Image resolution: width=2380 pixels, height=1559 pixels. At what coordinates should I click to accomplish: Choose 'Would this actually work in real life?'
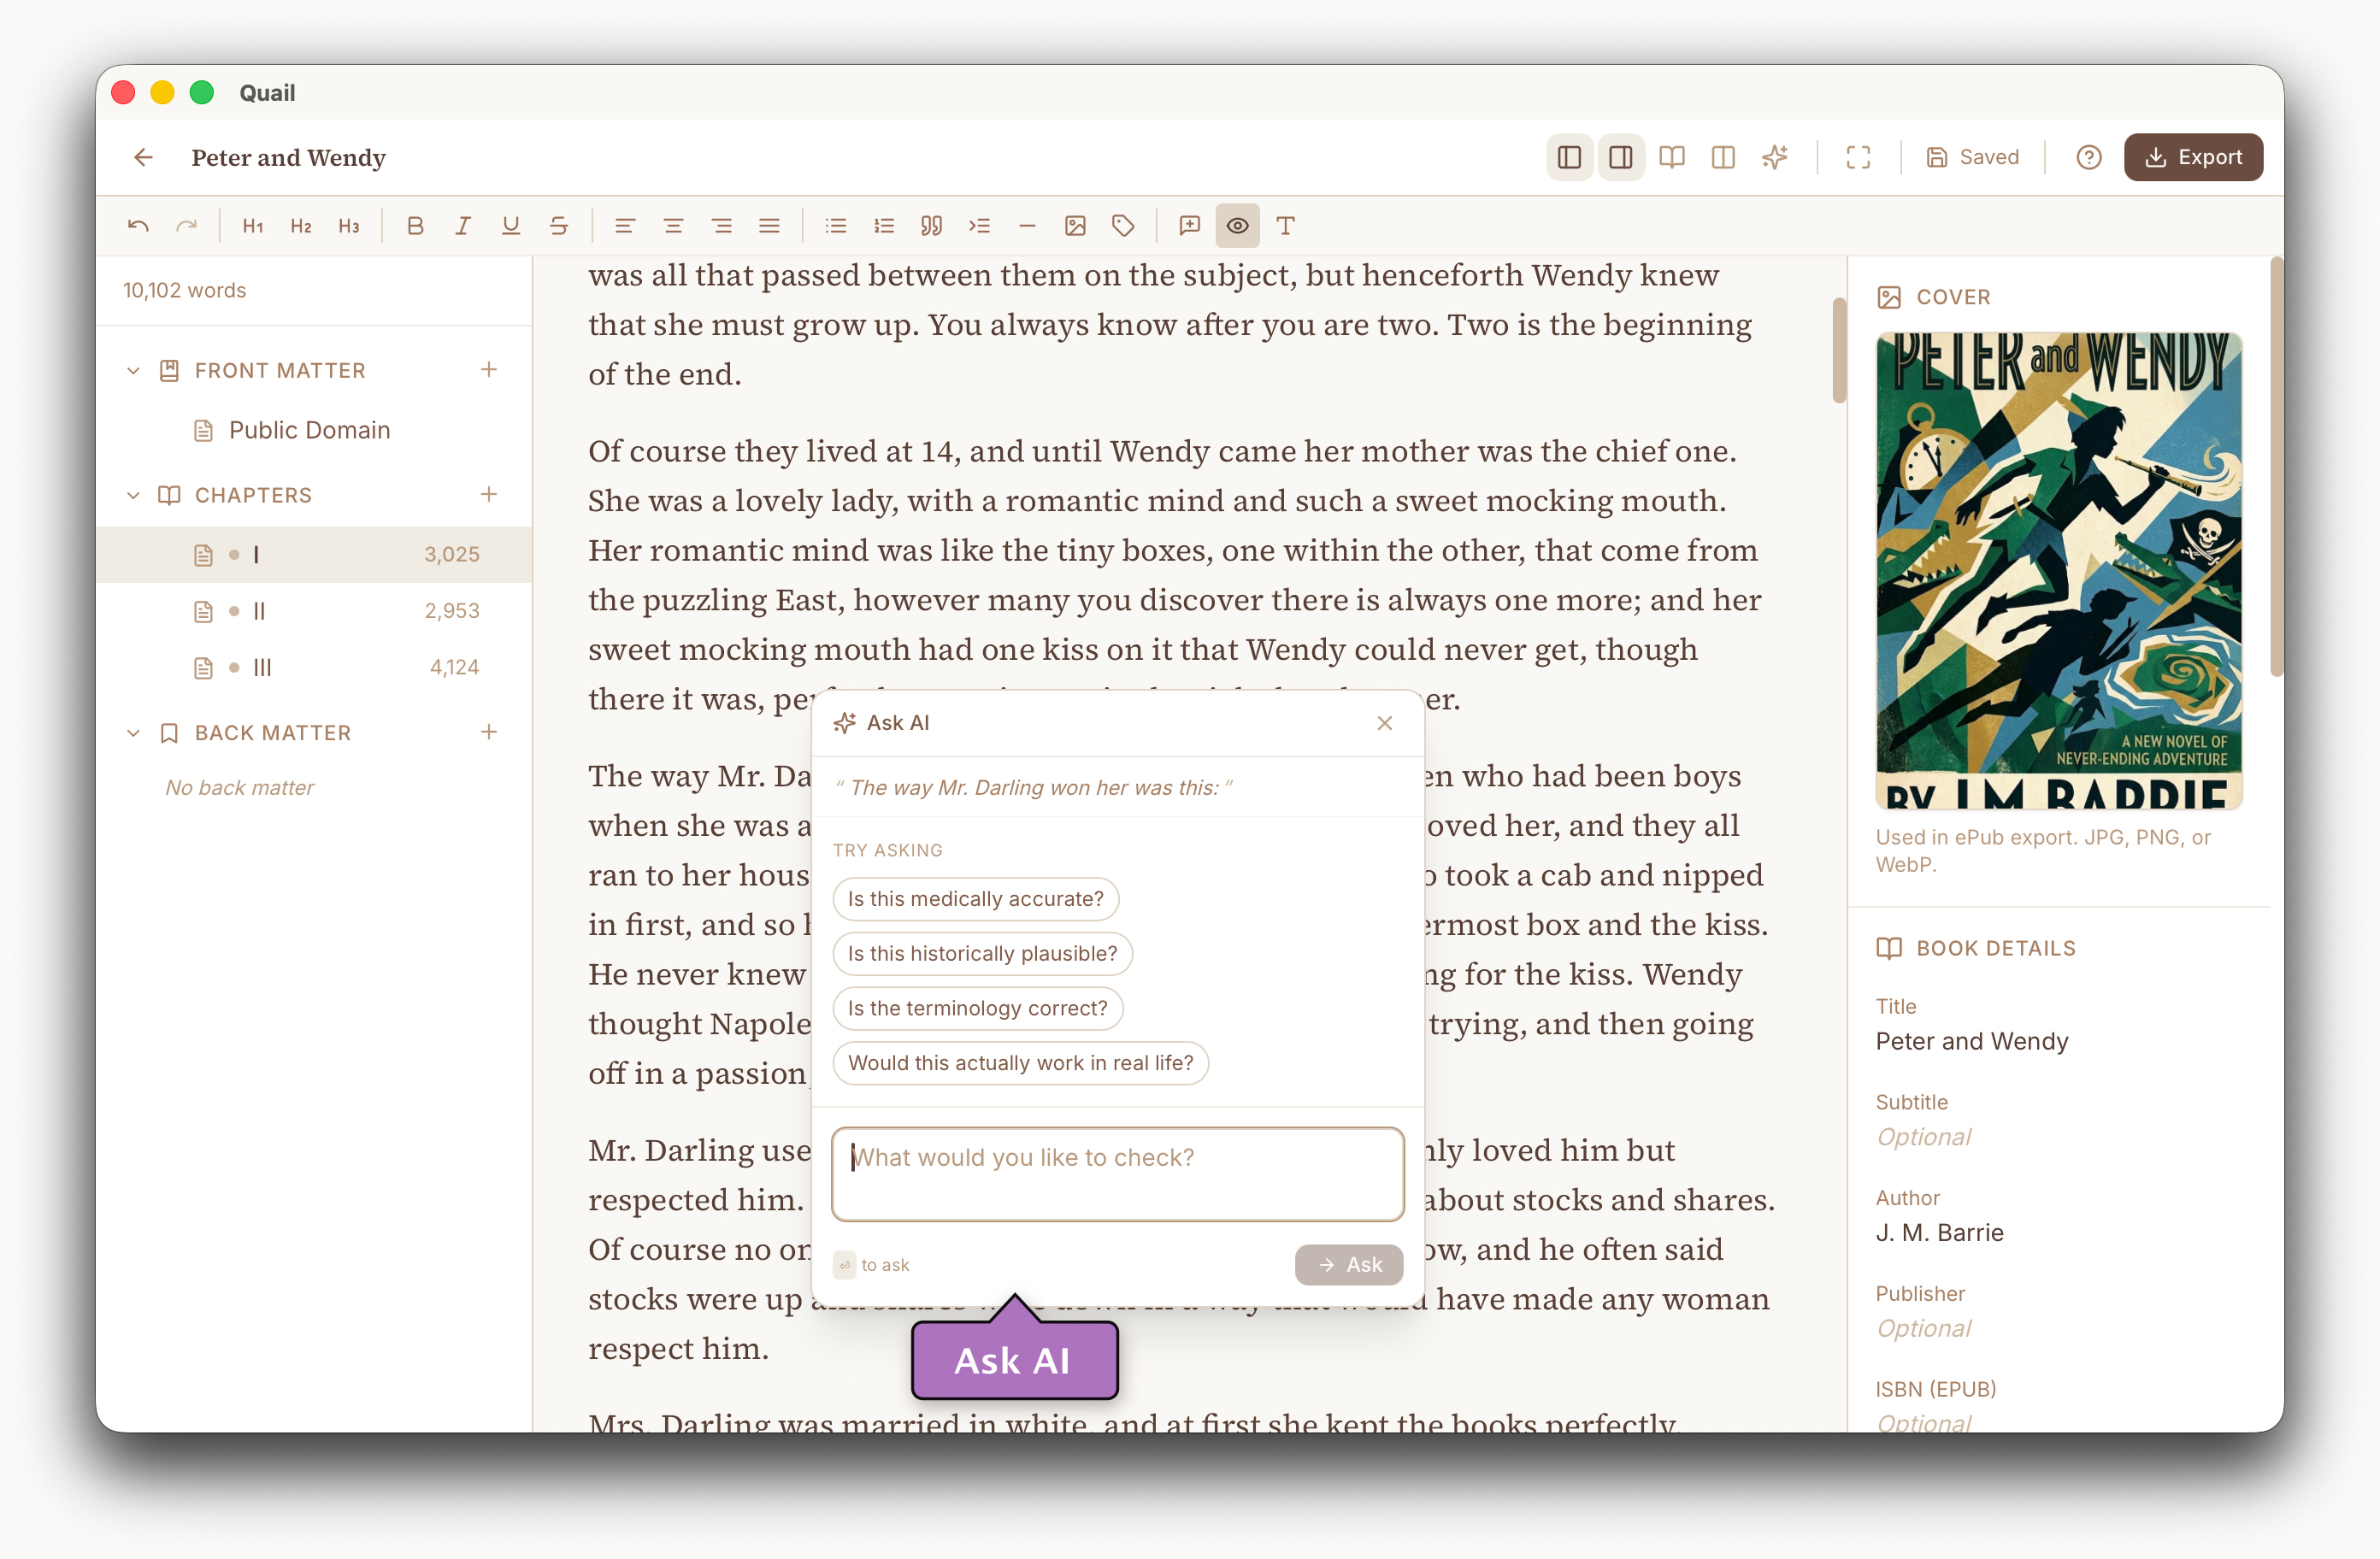click(1020, 1063)
